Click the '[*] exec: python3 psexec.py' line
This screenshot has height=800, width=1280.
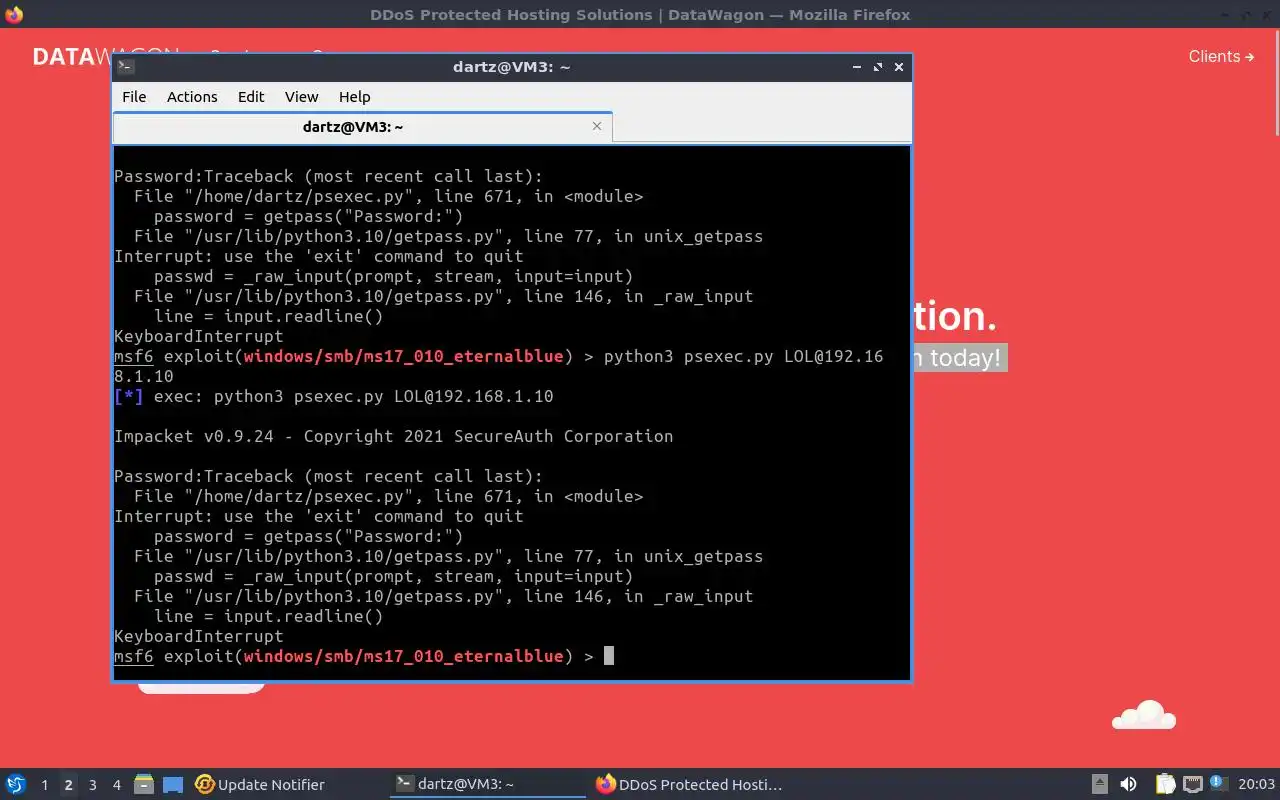point(334,396)
